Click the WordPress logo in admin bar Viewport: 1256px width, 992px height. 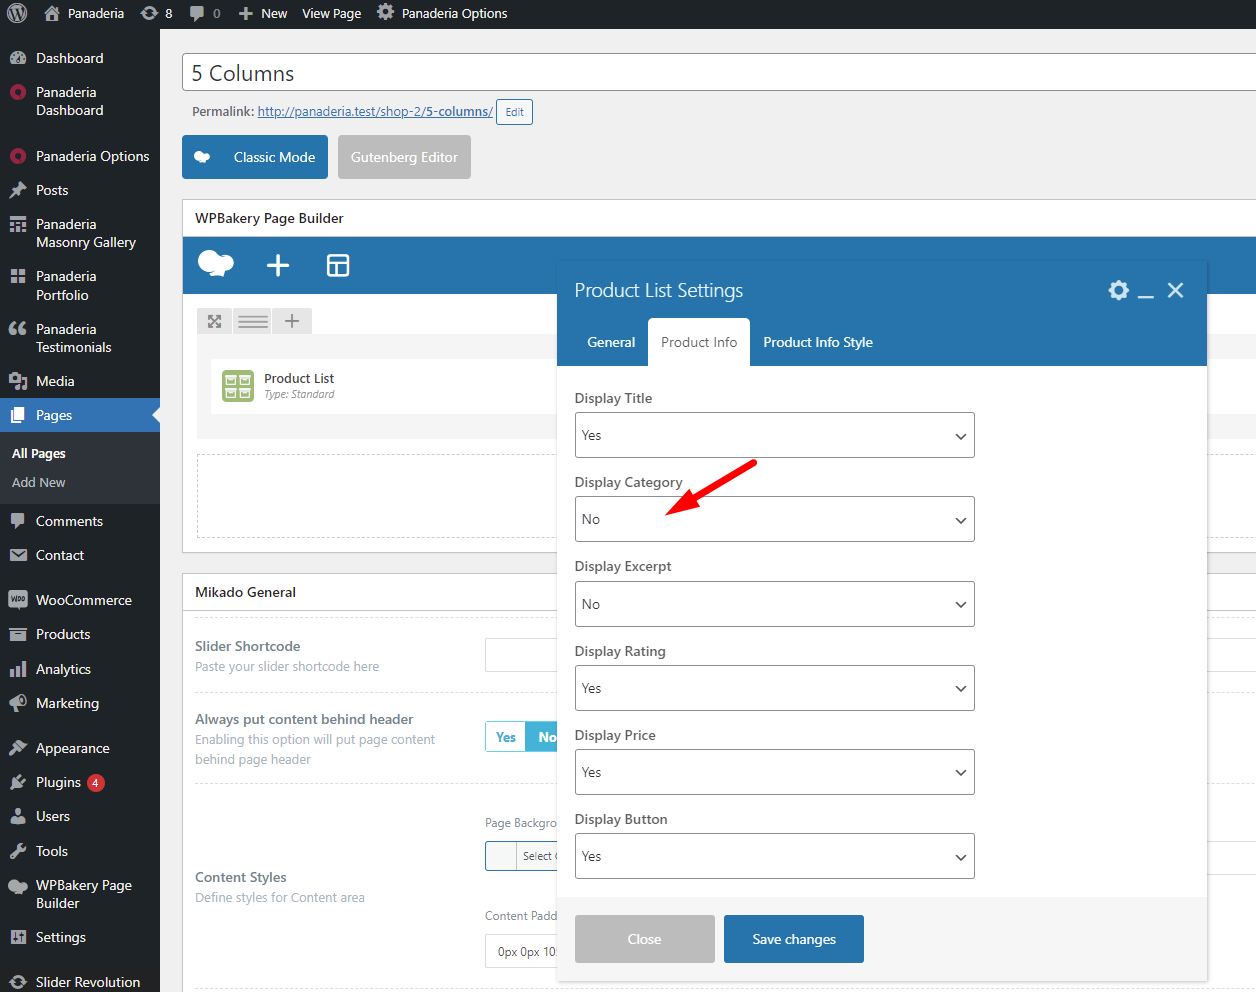point(17,13)
